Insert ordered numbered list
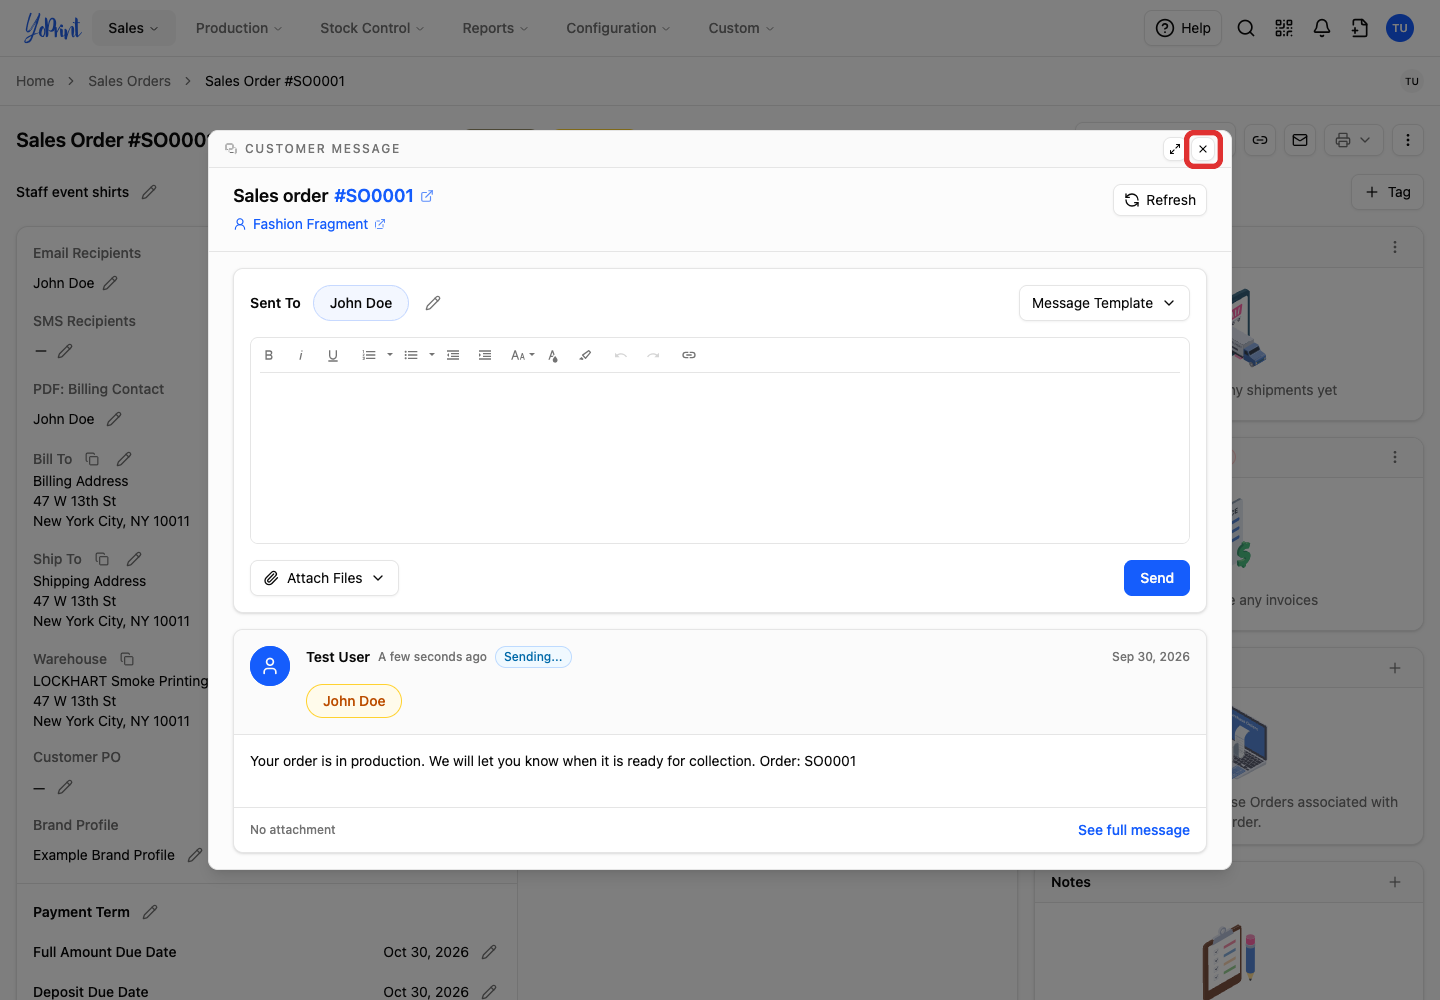The height and width of the screenshot is (1000, 1440). click(x=369, y=355)
